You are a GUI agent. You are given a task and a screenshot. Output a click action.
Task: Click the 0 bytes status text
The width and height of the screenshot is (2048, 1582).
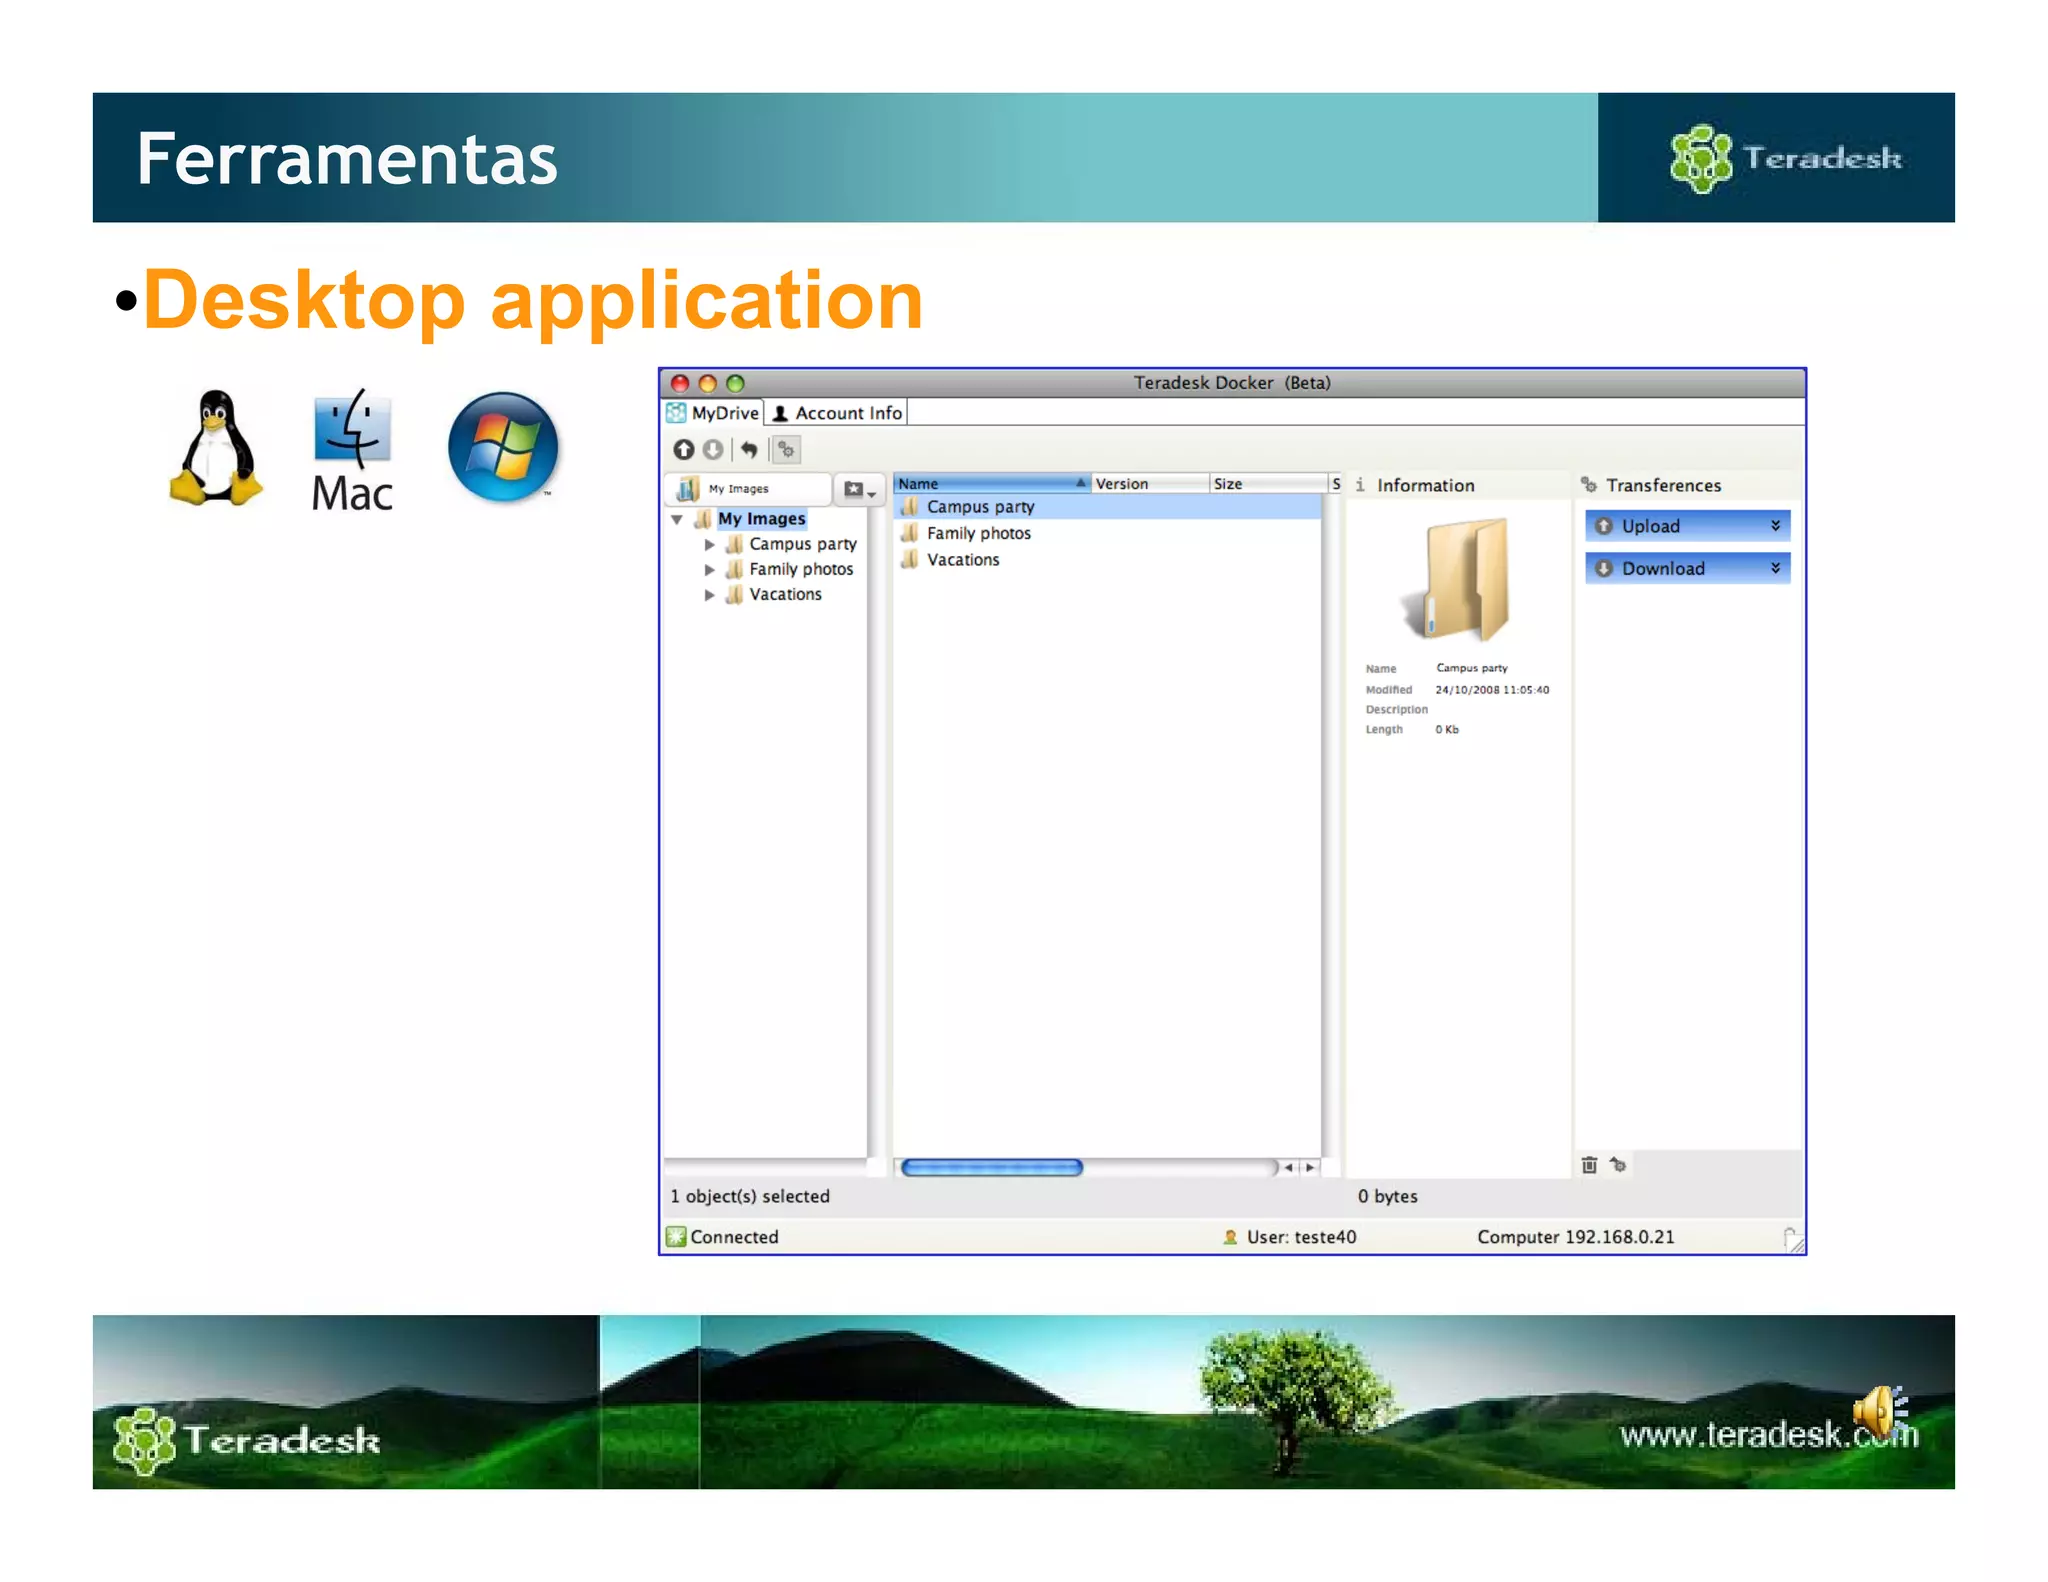[x=1388, y=1196]
